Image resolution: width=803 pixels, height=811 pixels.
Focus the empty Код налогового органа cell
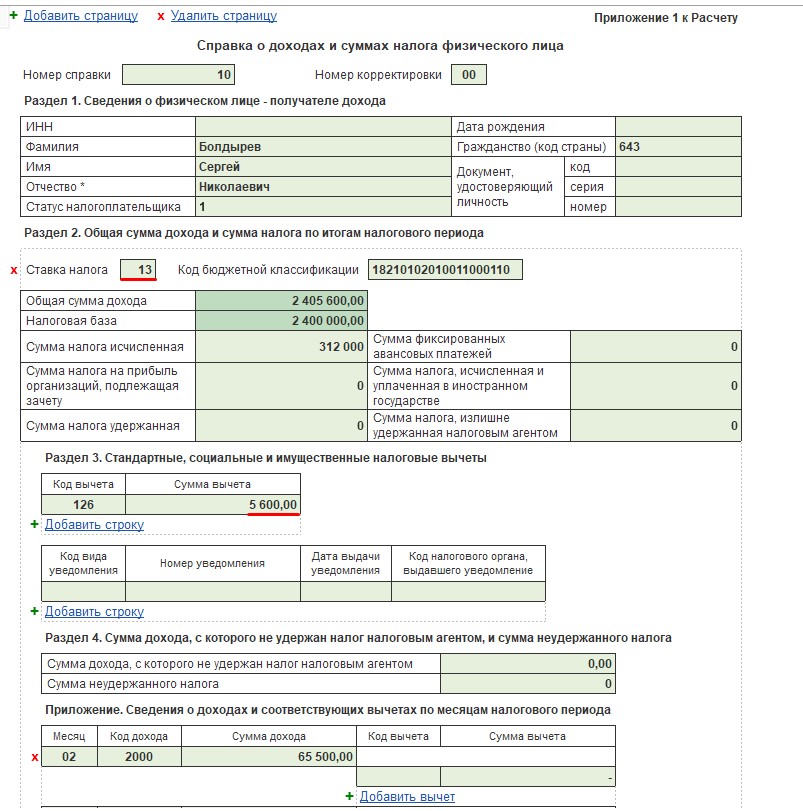point(468,591)
